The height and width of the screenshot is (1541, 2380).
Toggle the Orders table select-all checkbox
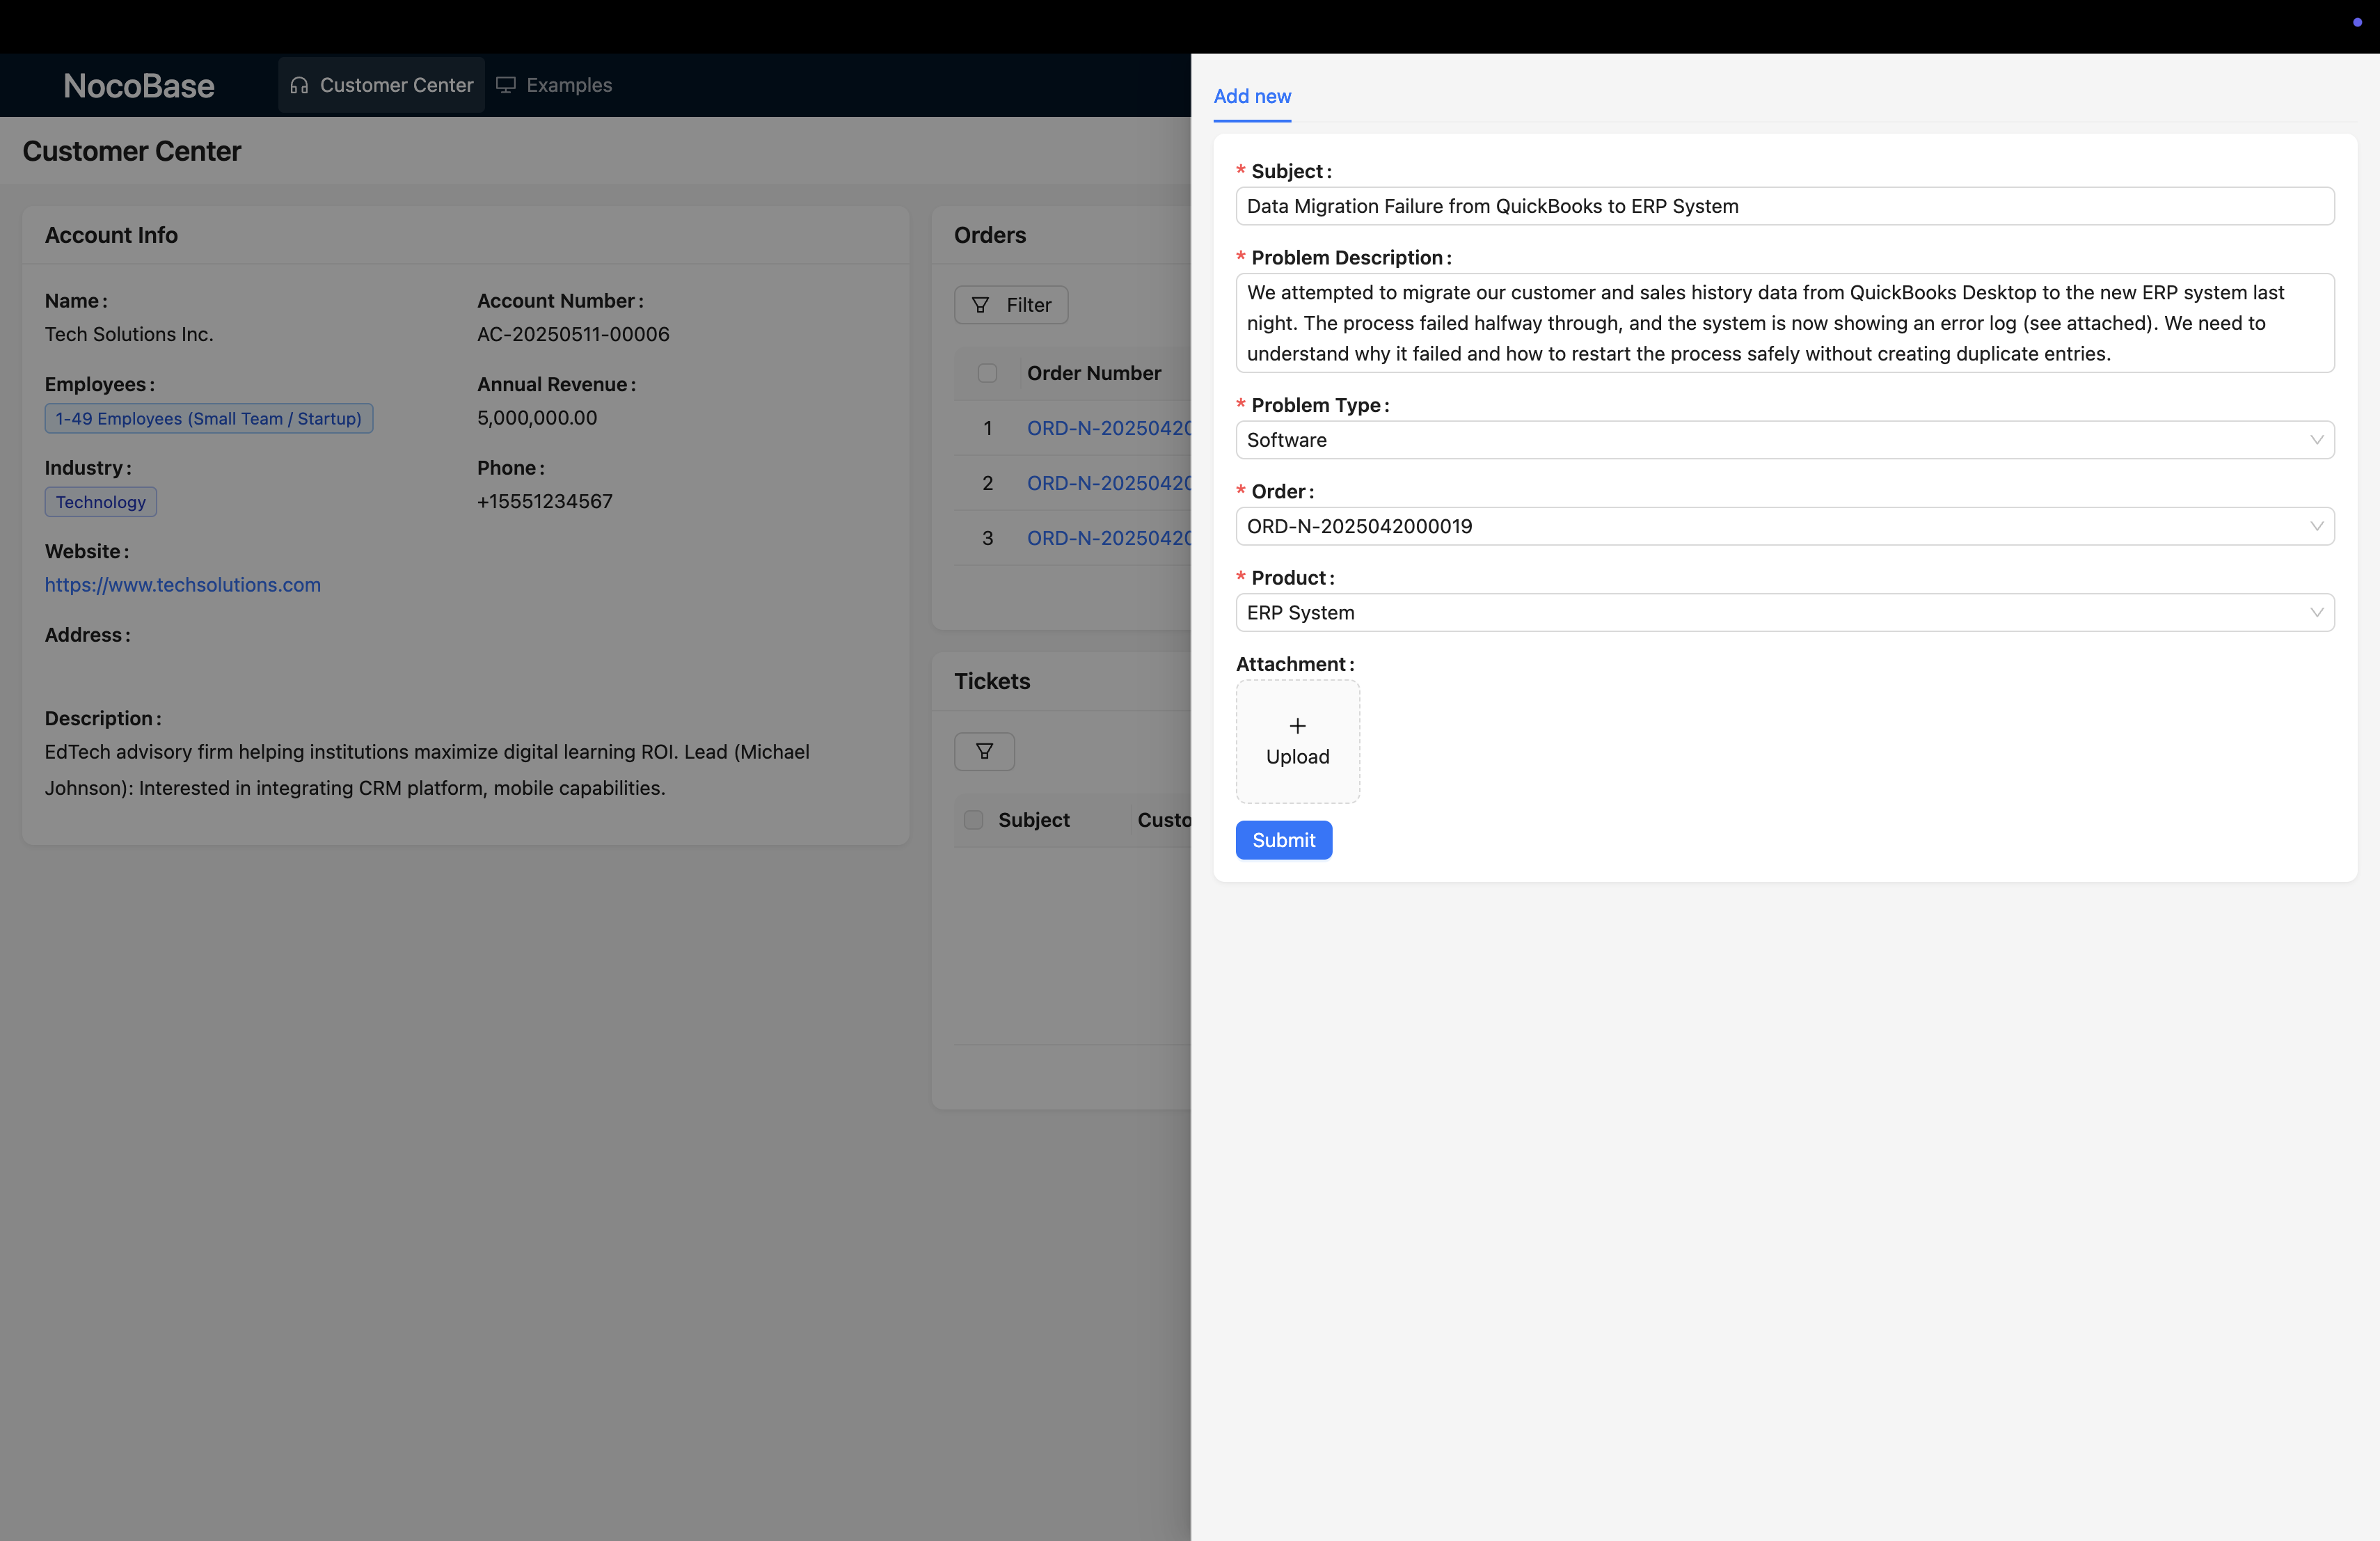coord(987,373)
